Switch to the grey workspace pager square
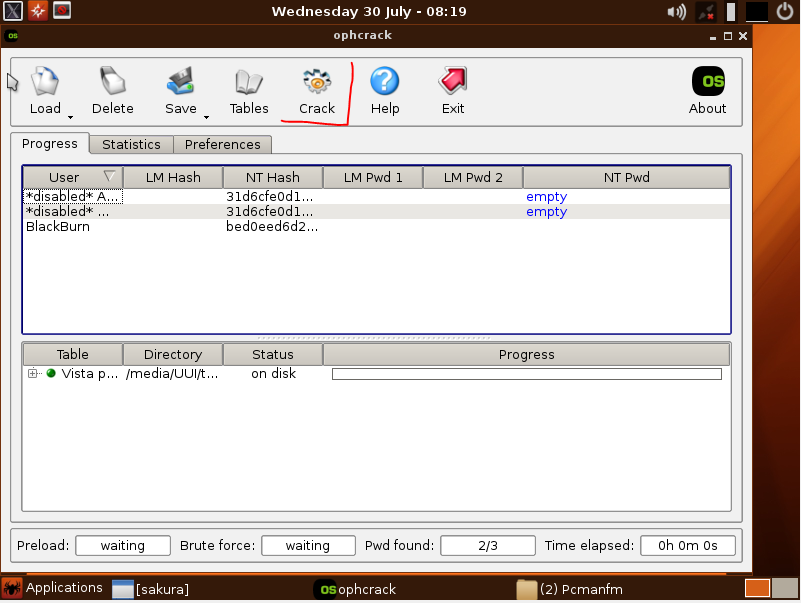The width and height of the screenshot is (801, 603). (785, 588)
